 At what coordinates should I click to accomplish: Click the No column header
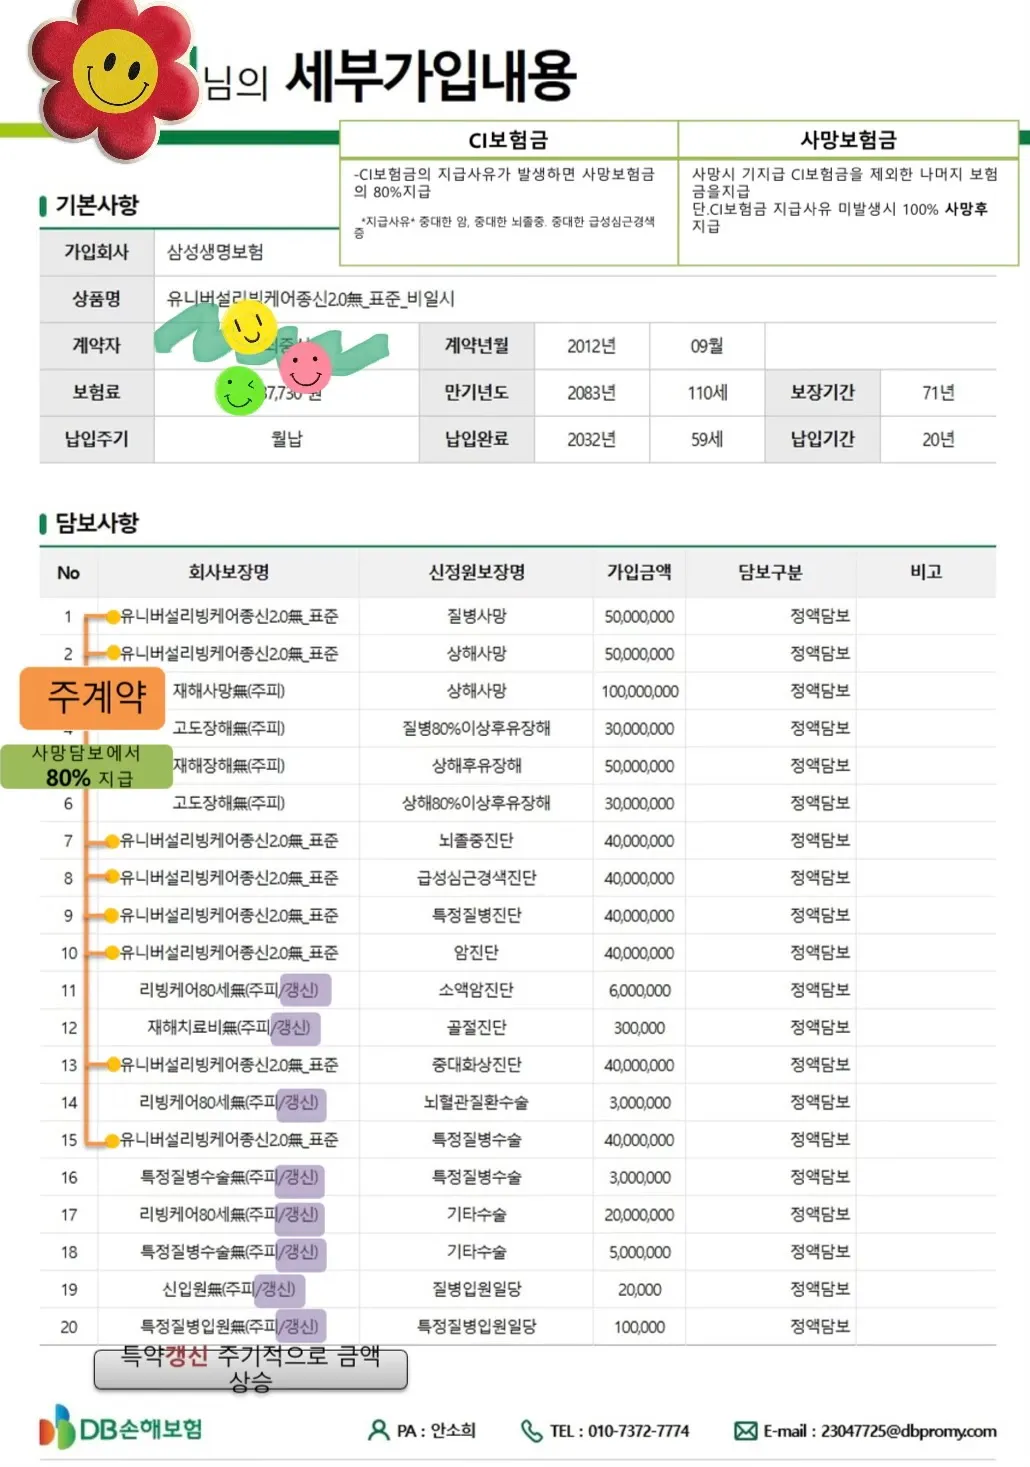[x=68, y=573]
